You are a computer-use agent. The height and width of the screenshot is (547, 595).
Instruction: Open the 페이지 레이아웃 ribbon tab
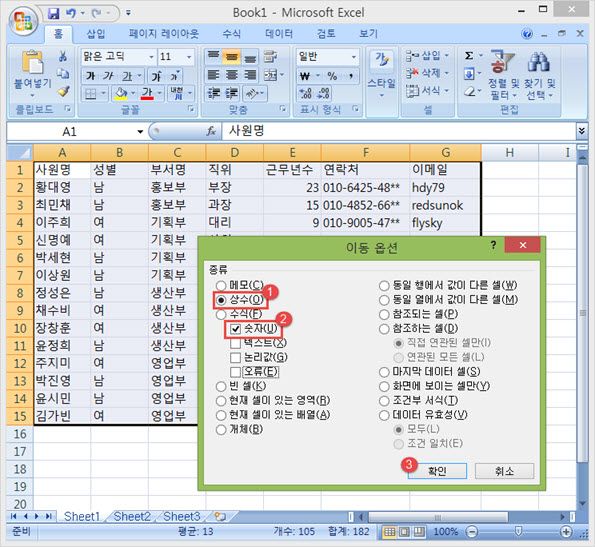tap(164, 34)
